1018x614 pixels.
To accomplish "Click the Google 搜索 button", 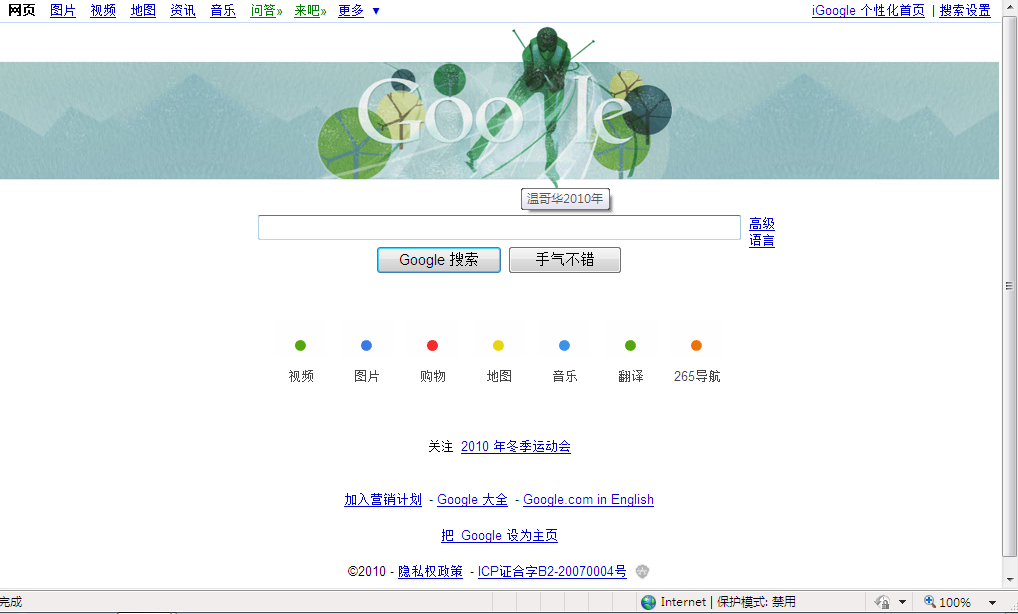I will (x=439, y=260).
